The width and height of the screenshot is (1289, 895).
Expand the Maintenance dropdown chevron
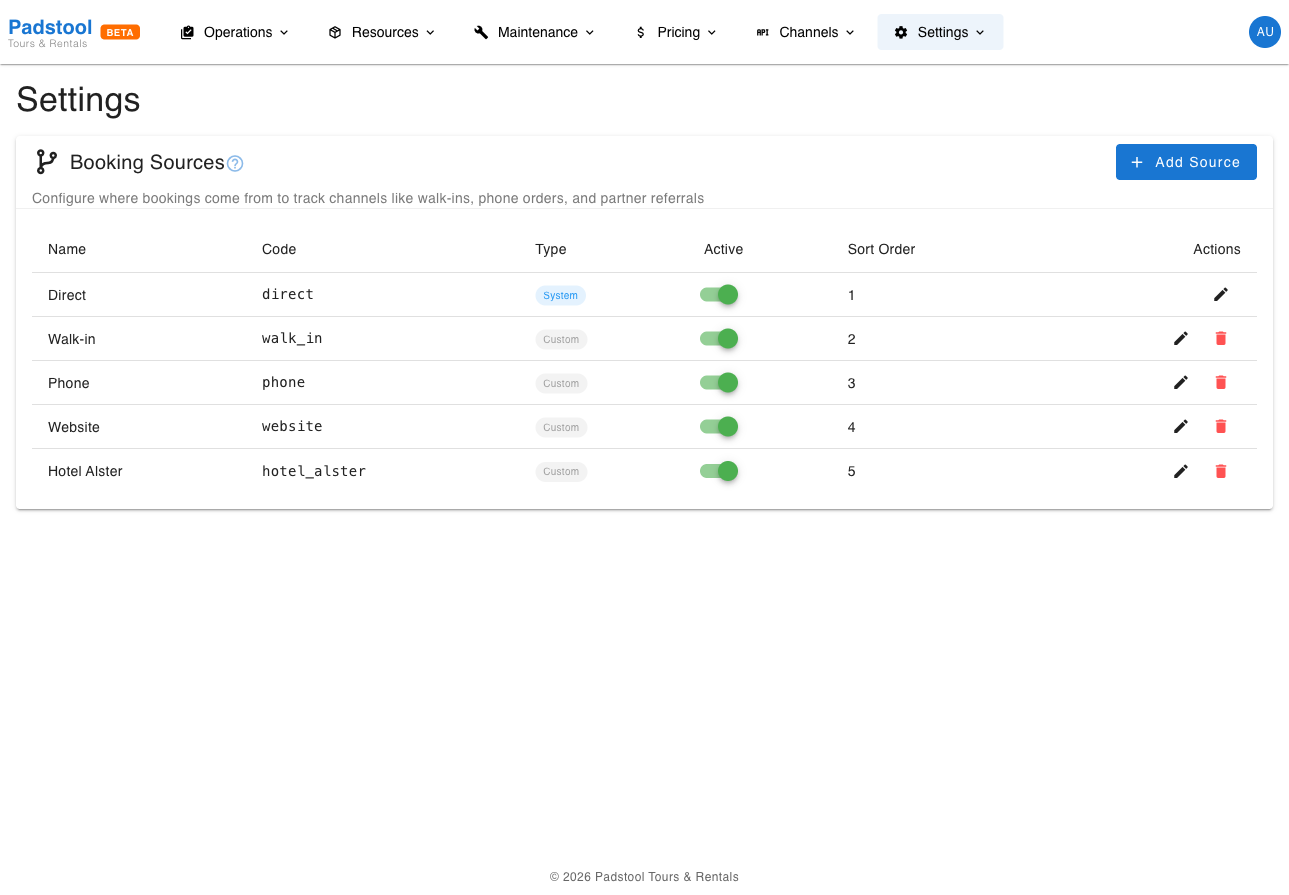pyautogui.click(x=590, y=32)
